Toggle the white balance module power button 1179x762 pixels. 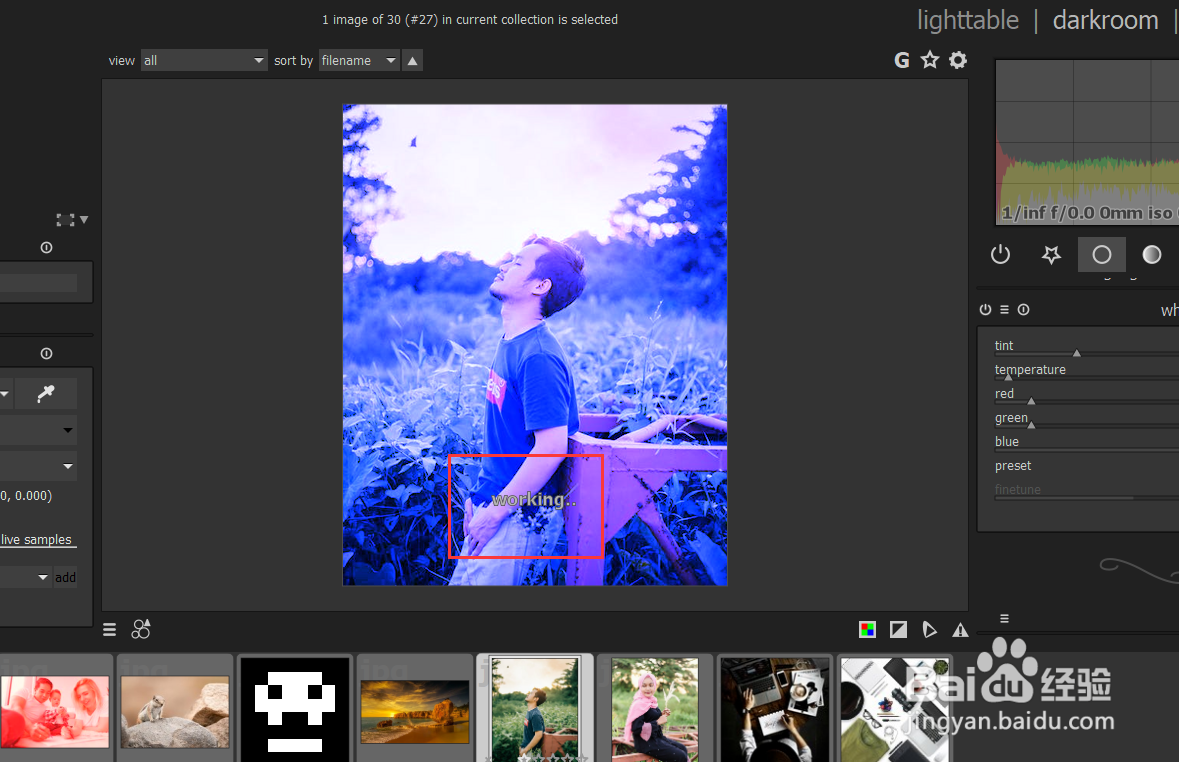(985, 309)
